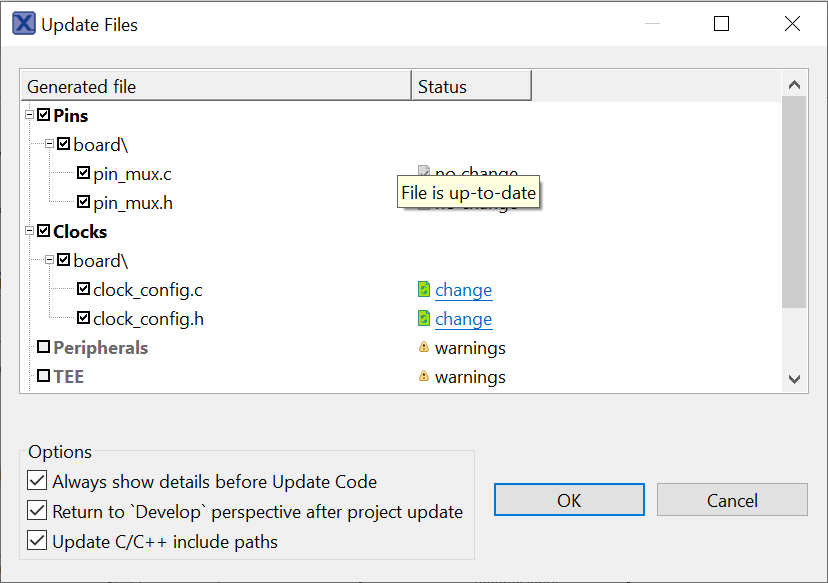Viewport: 828px width, 583px height.
Task: Click the Status column header
Action: (470, 87)
